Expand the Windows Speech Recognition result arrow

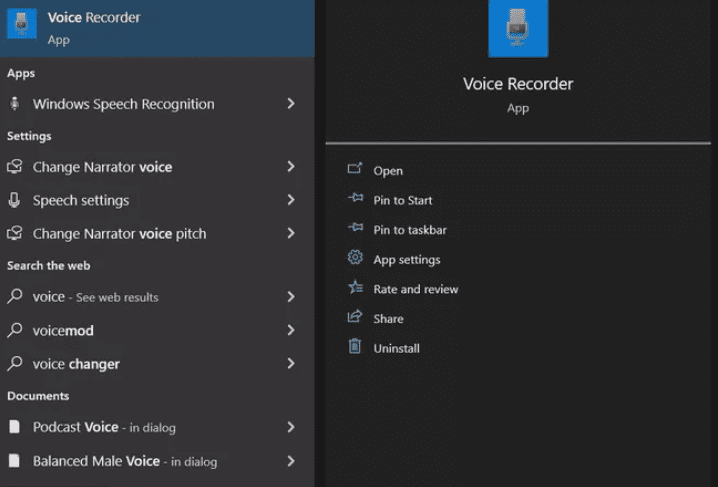(x=291, y=104)
